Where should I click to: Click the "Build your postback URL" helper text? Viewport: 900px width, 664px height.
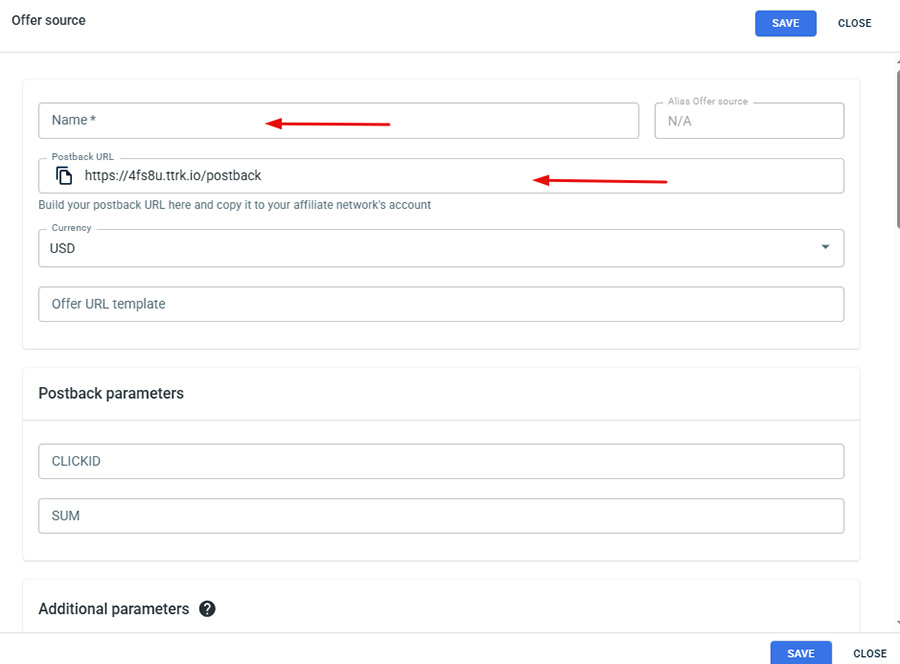pos(234,205)
